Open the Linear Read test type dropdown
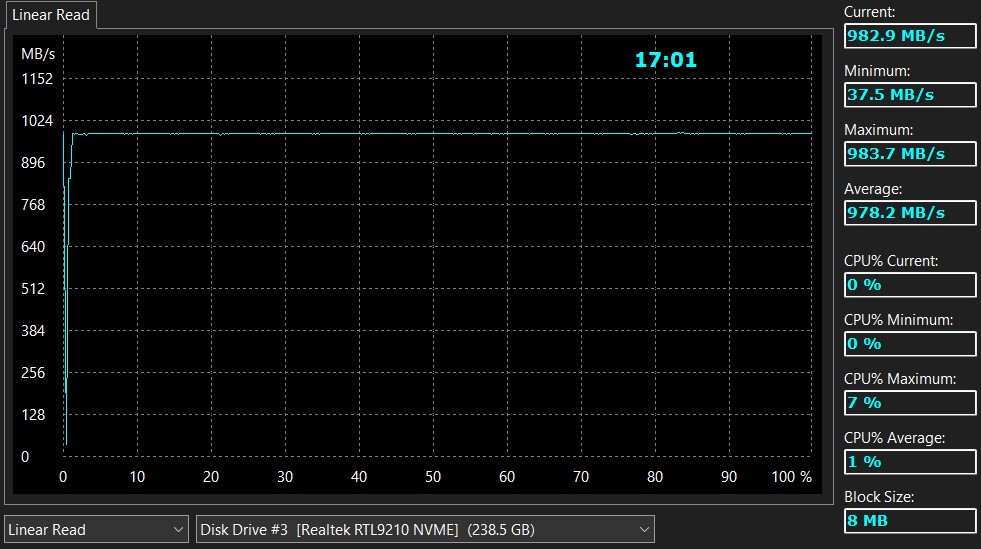 96,530
